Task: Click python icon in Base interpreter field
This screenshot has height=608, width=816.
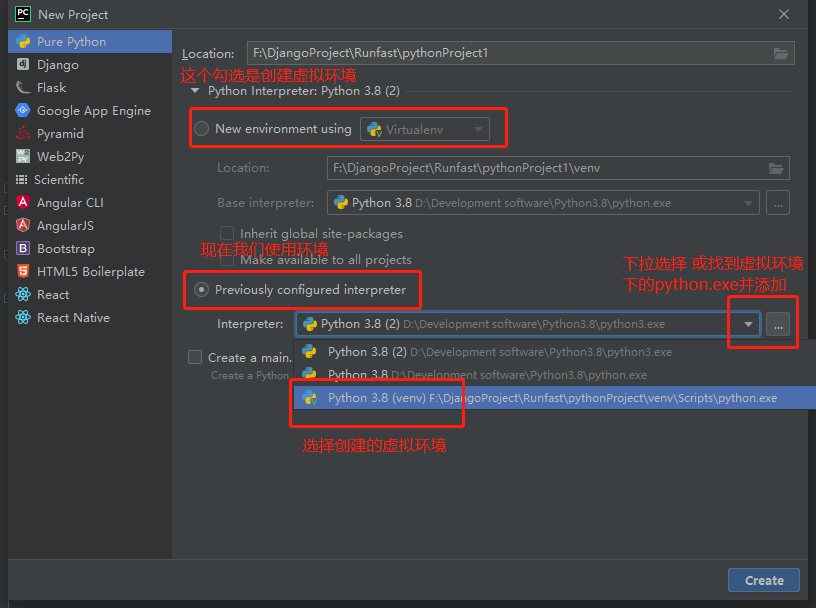Action: (341, 202)
